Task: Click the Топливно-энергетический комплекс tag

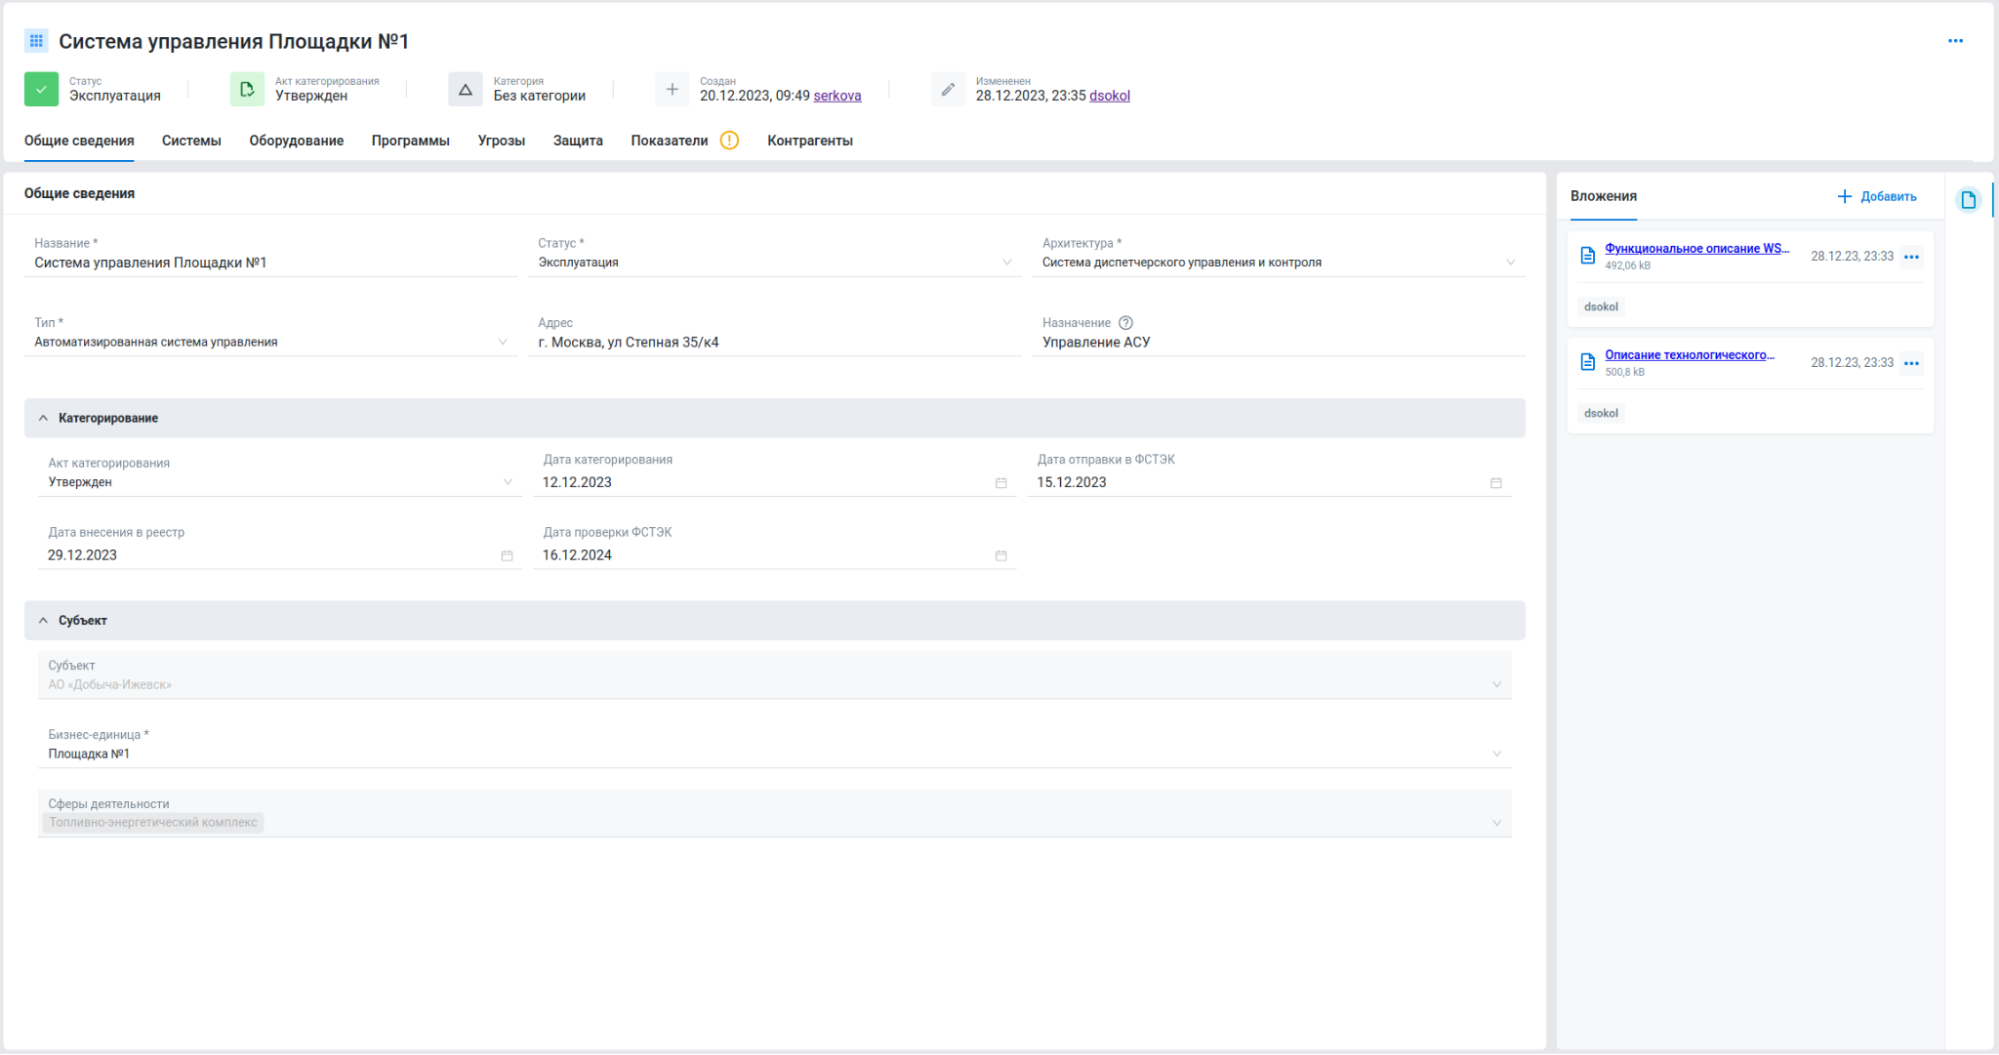Action: 153,823
